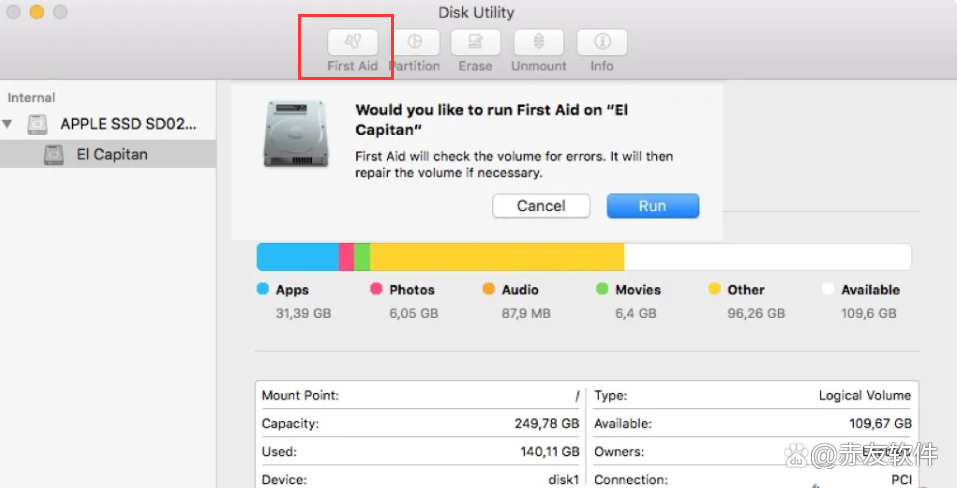Select APPLE SSD drive in sidebar
Viewport: 957px width, 488px height.
(x=128, y=124)
